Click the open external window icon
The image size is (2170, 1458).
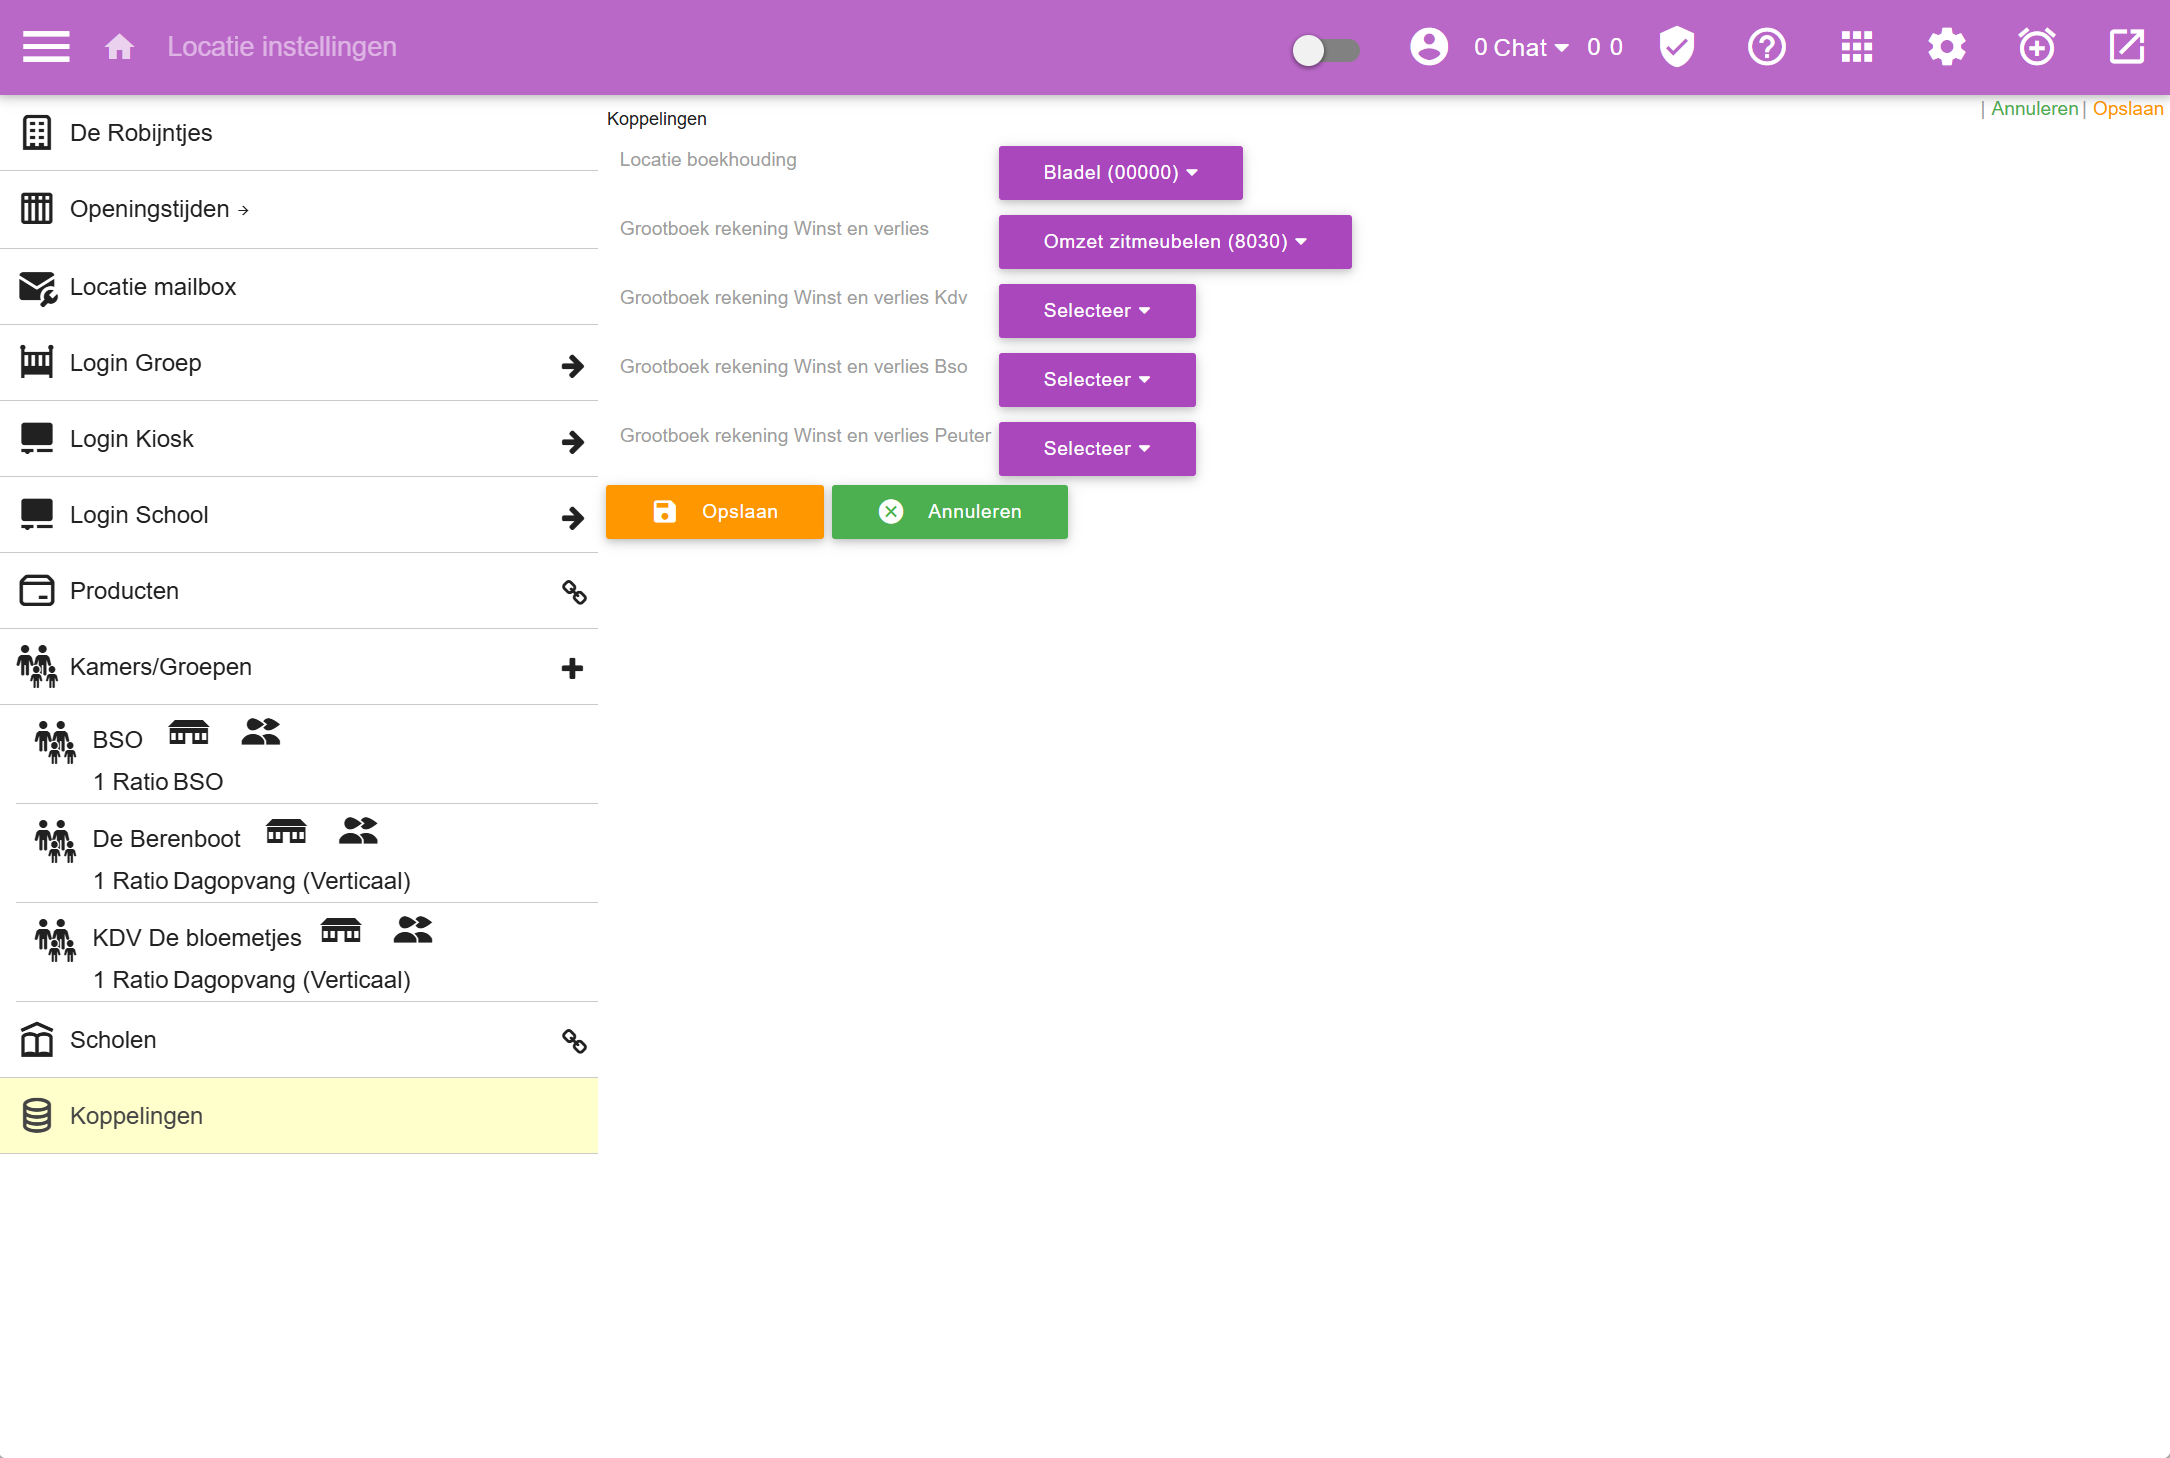[x=2127, y=47]
